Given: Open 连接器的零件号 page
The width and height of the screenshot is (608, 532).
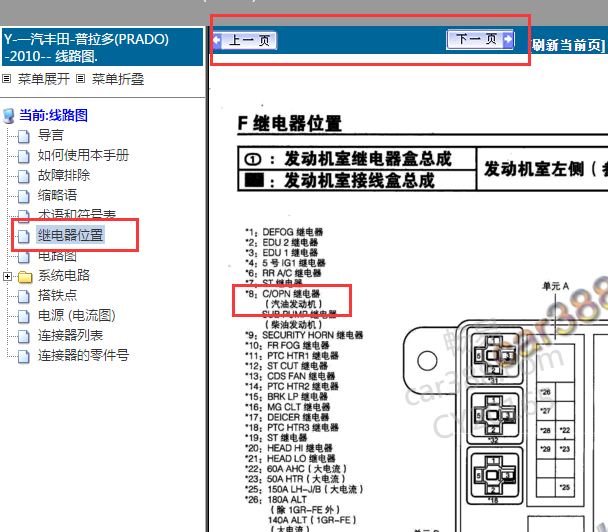Looking at the screenshot, I should pos(83,355).
